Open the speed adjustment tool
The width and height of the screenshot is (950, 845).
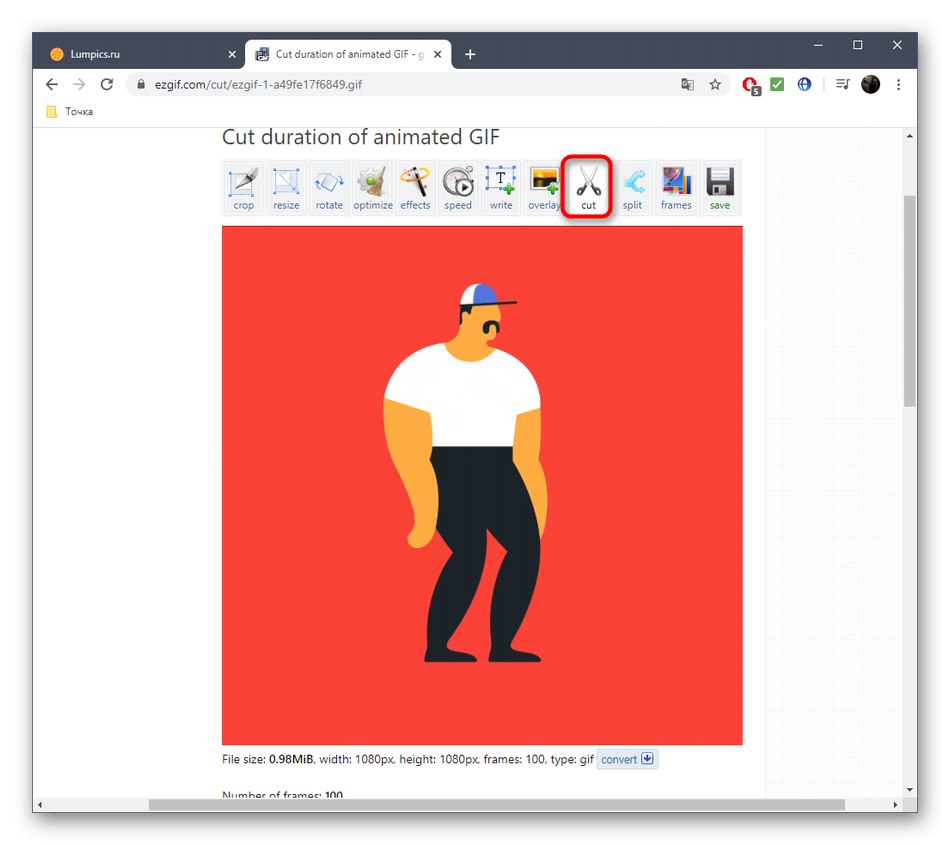coord(458,187)
